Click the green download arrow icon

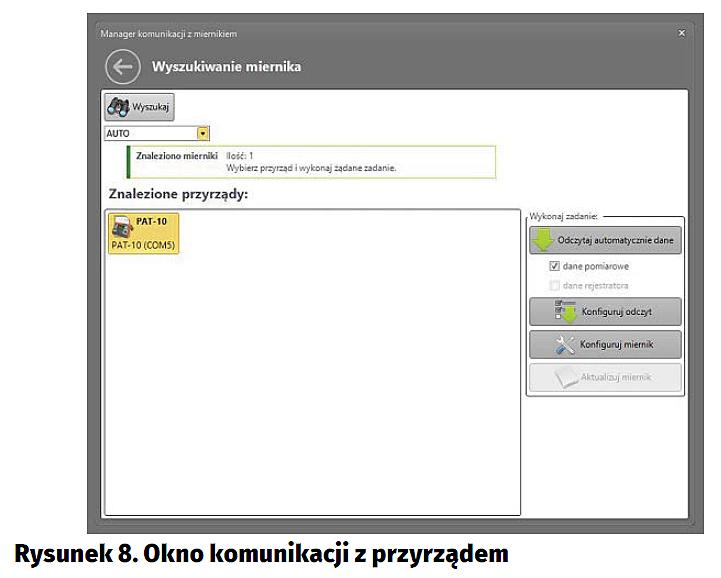[x=544, y=241]
